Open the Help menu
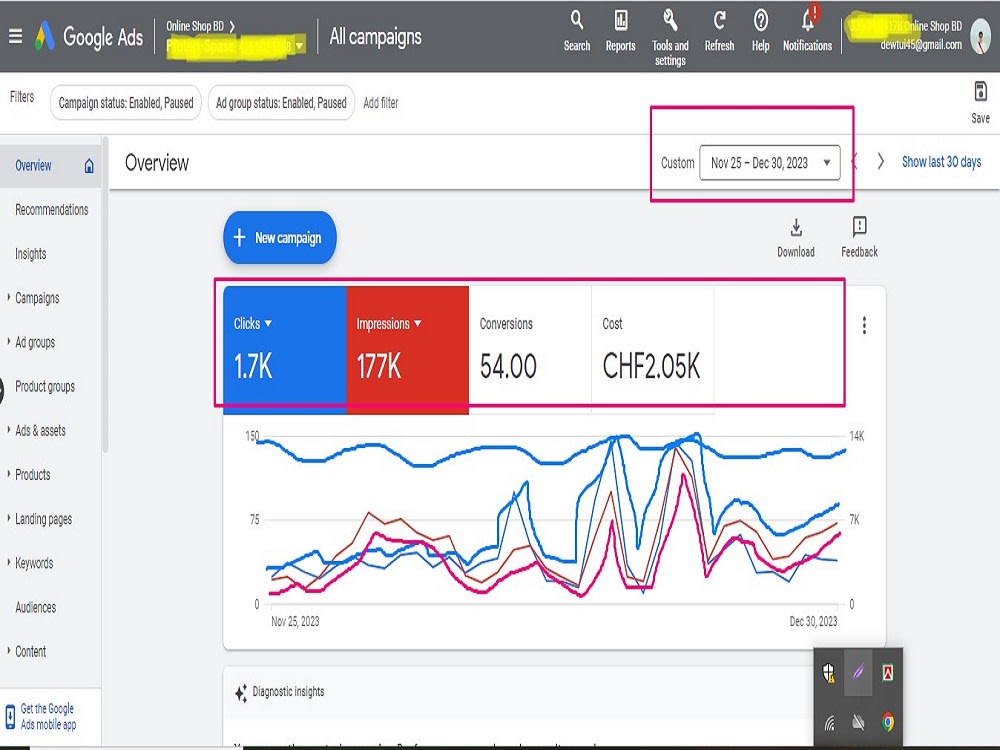The image size is (1000, 750). (x=760, y=31)
